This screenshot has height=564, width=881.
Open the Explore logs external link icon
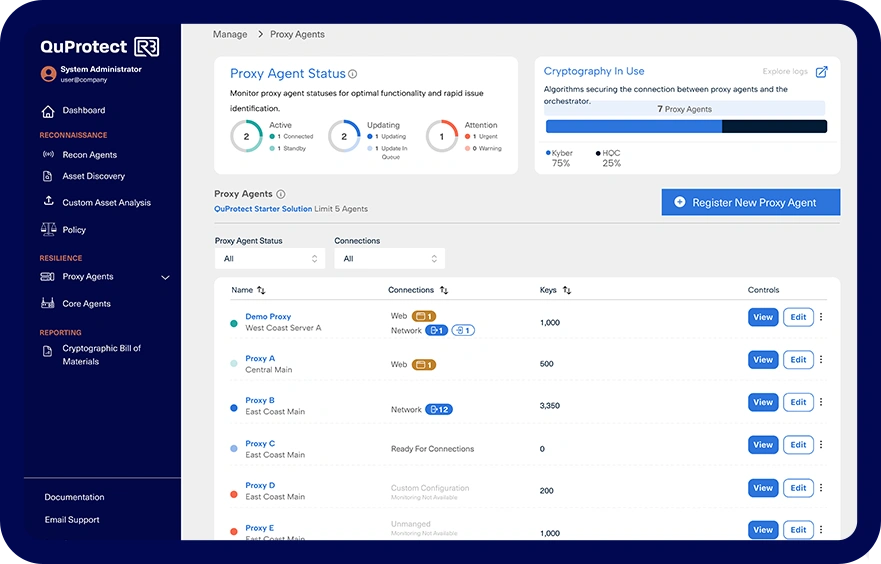click(821, 71)
